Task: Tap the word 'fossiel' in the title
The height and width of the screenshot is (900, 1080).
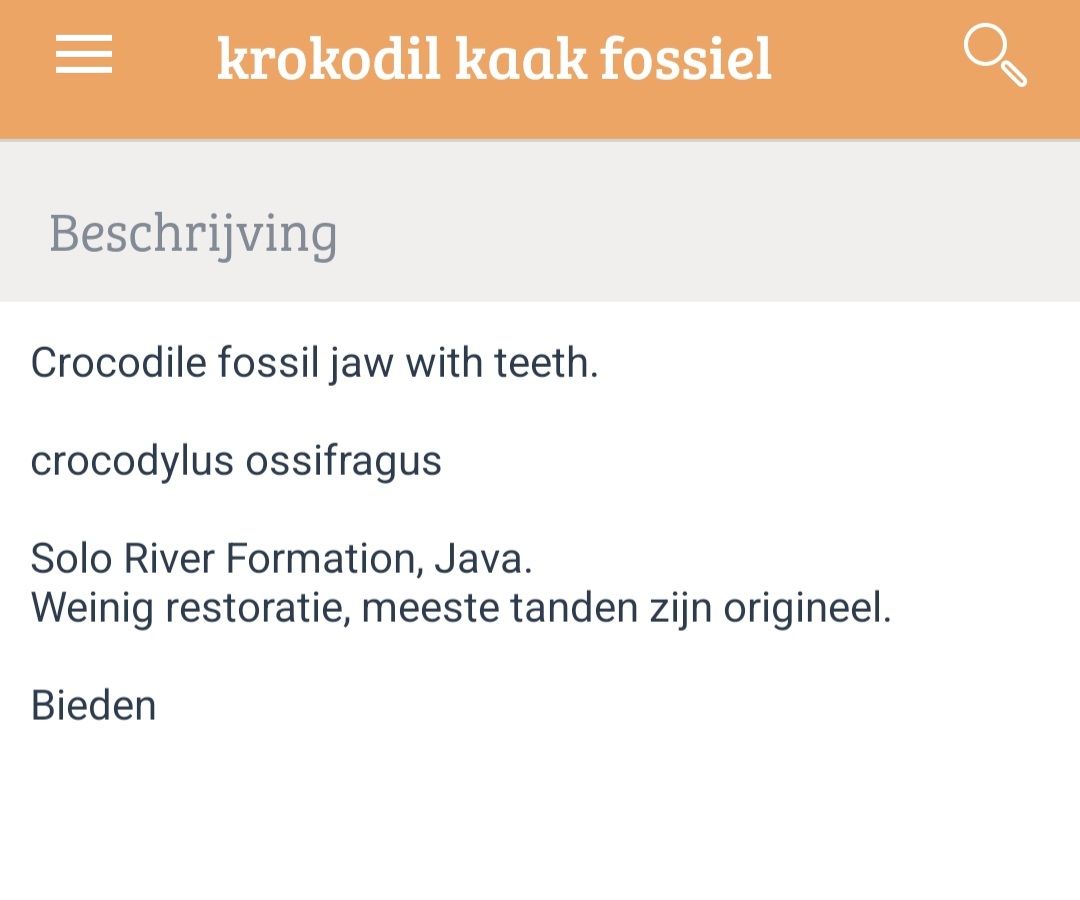Action: tap(686, 59)
